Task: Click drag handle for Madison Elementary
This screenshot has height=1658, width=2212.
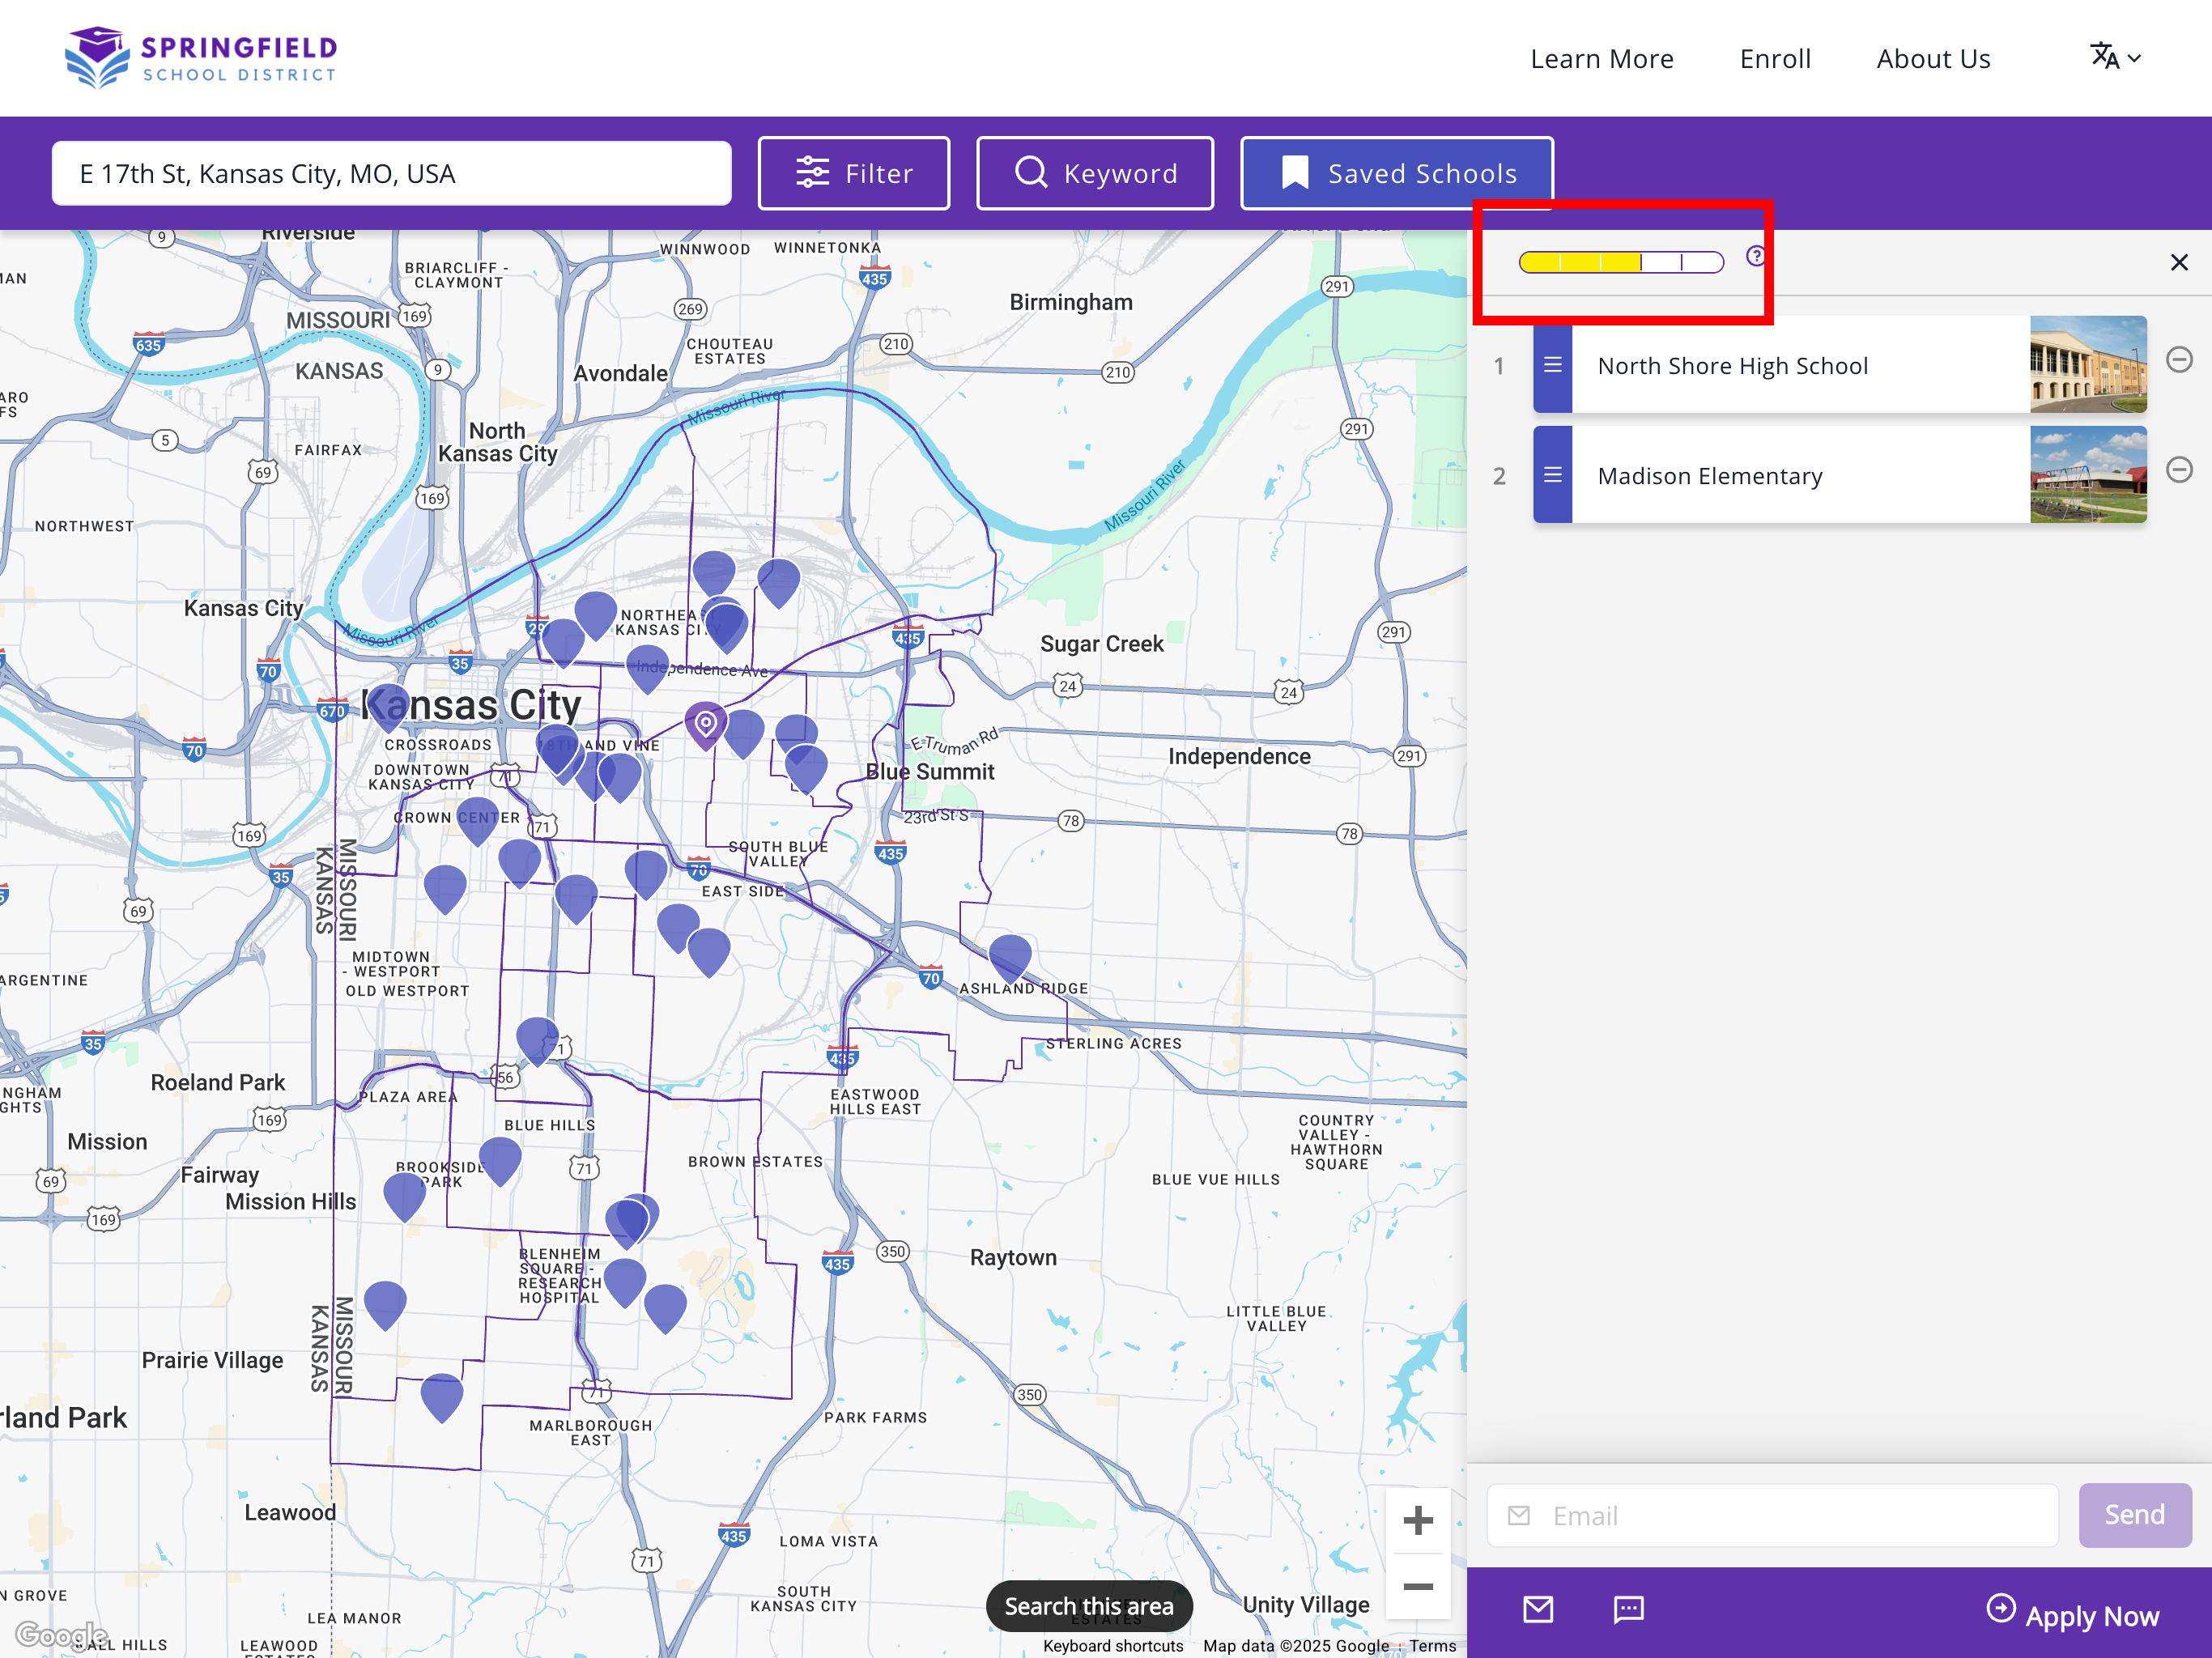Action: coord(1552,475)
